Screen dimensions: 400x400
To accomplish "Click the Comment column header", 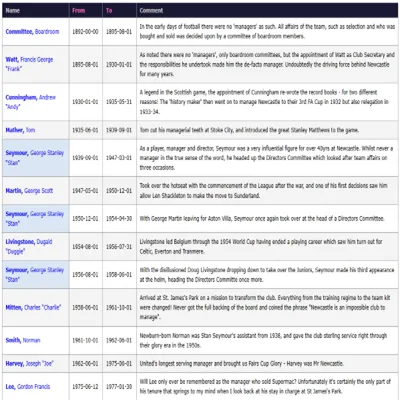I will coord(151,10).
